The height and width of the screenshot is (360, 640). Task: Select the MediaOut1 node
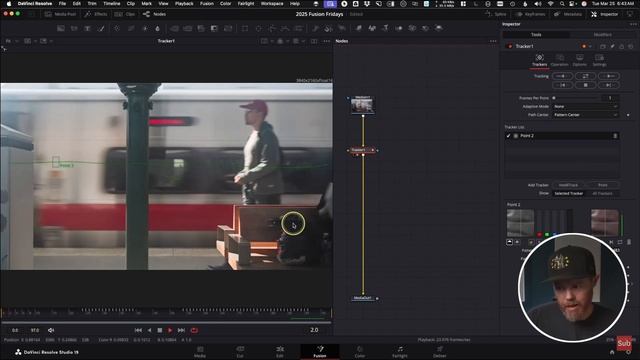pyautogui.click(x=362, y=298)
